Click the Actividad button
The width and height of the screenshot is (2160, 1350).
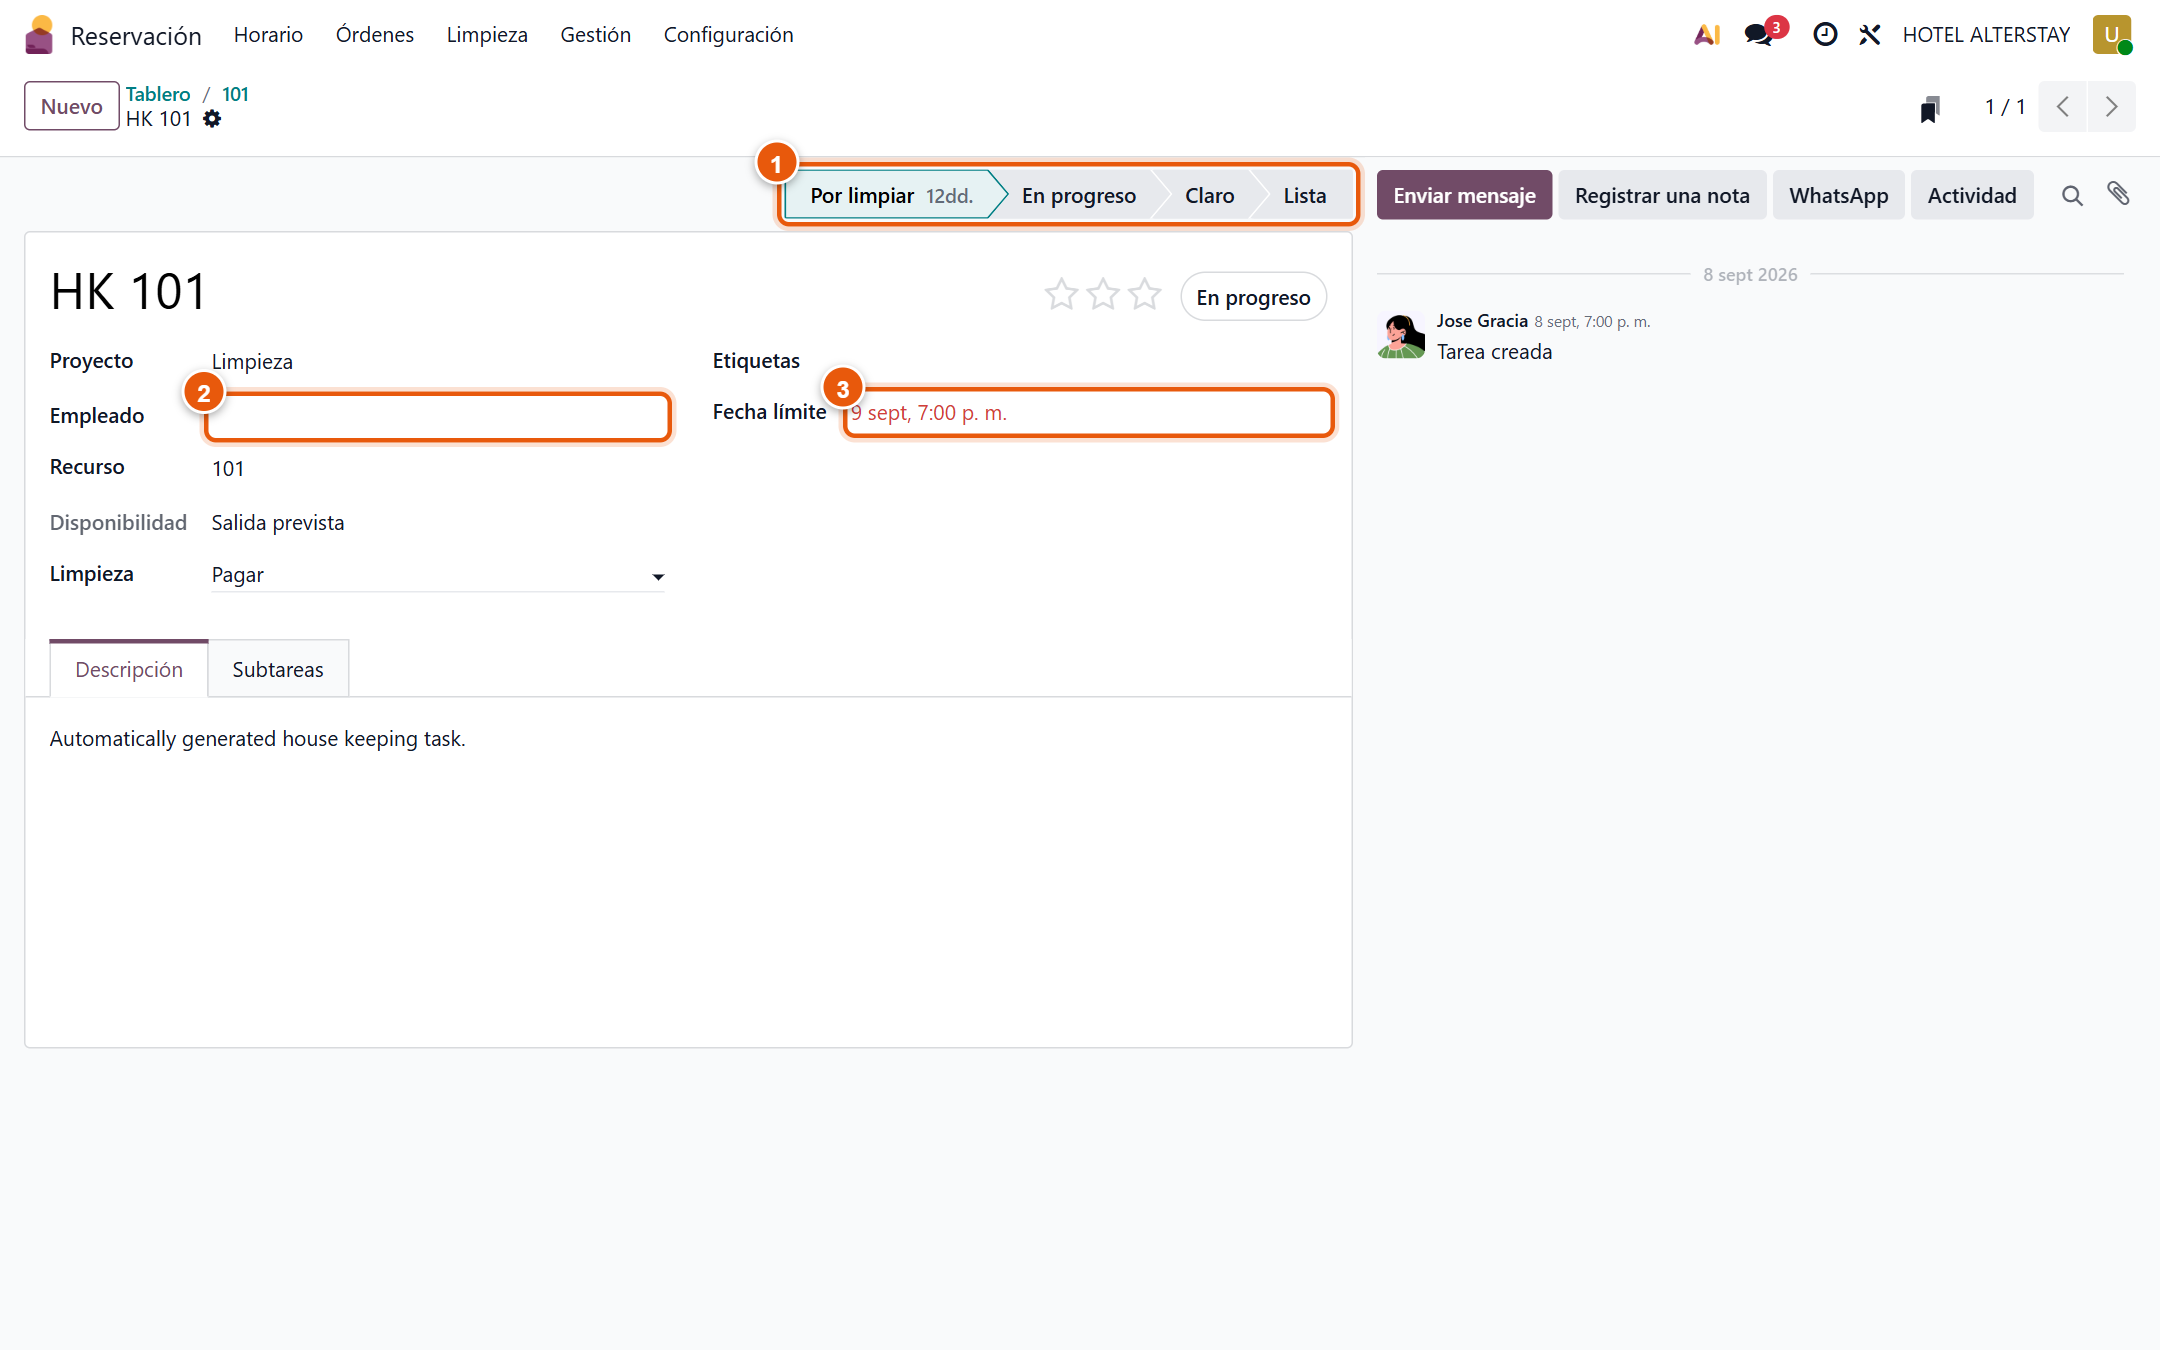coord(1972,195)
